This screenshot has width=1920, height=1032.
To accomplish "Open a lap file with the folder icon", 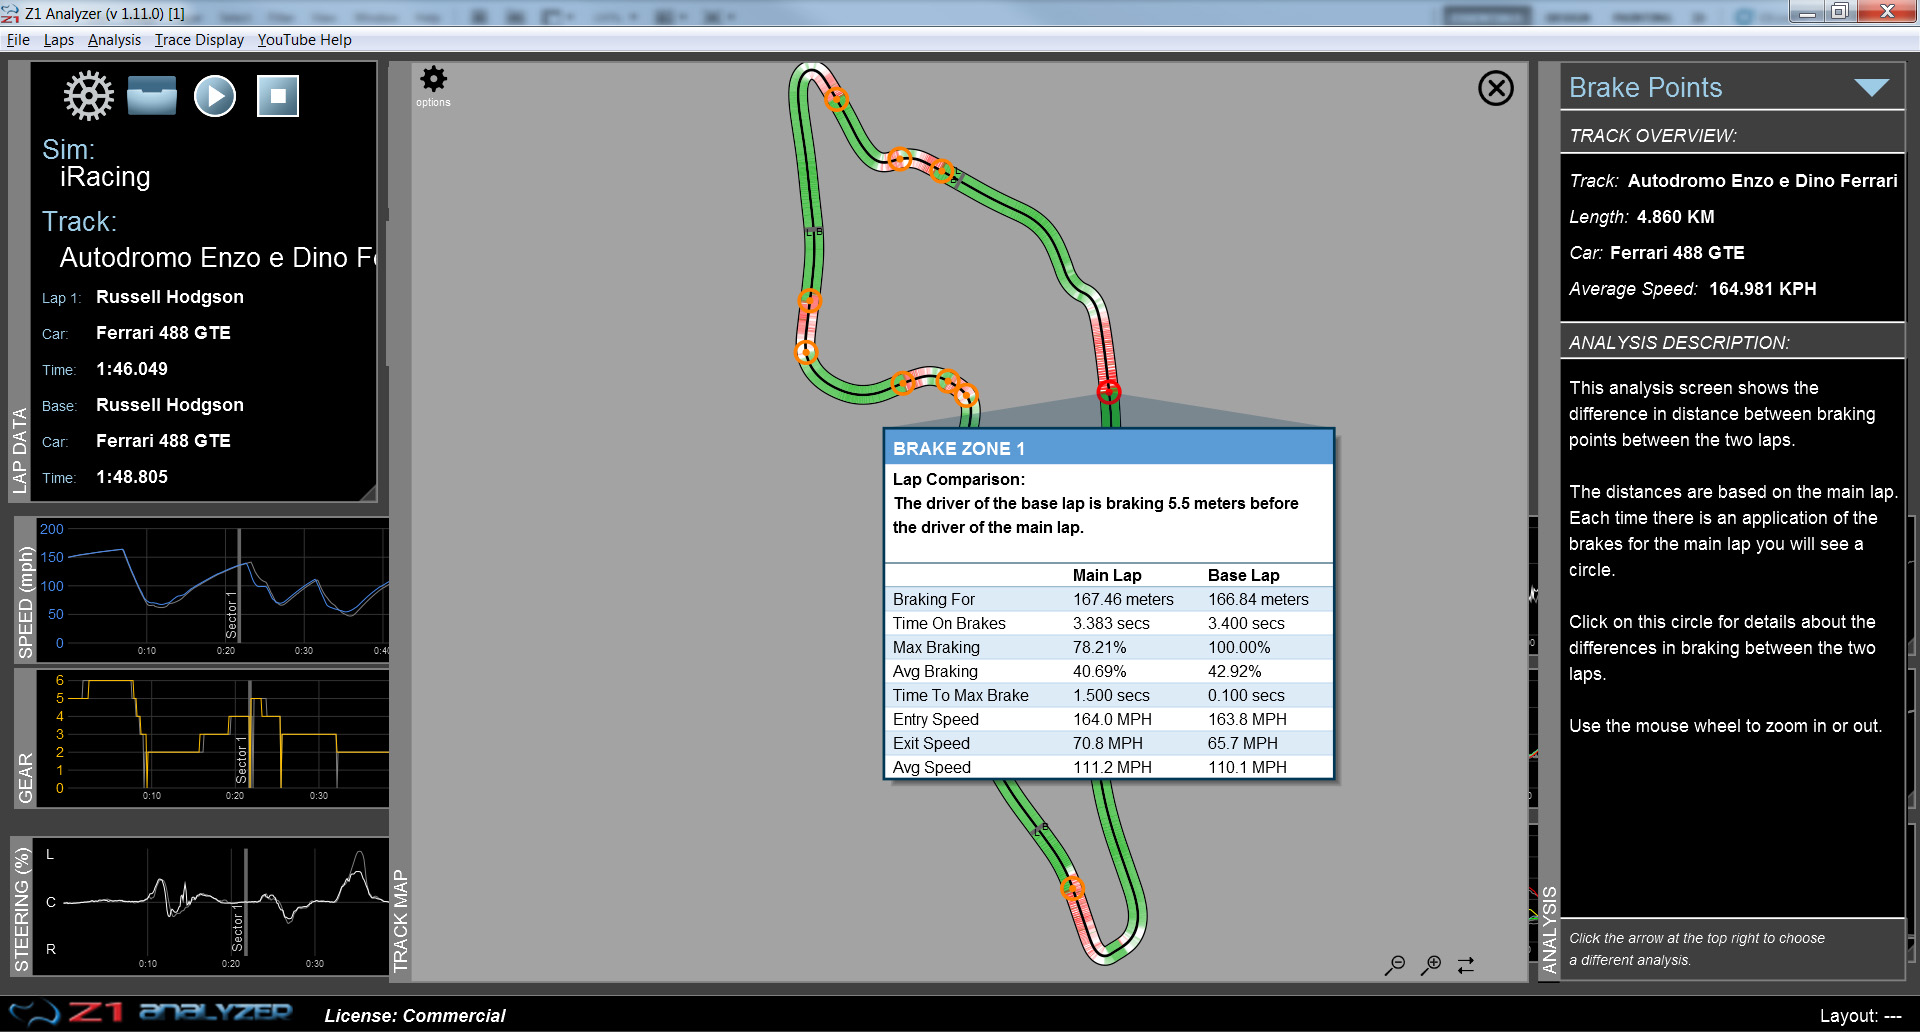I will 152,96.
